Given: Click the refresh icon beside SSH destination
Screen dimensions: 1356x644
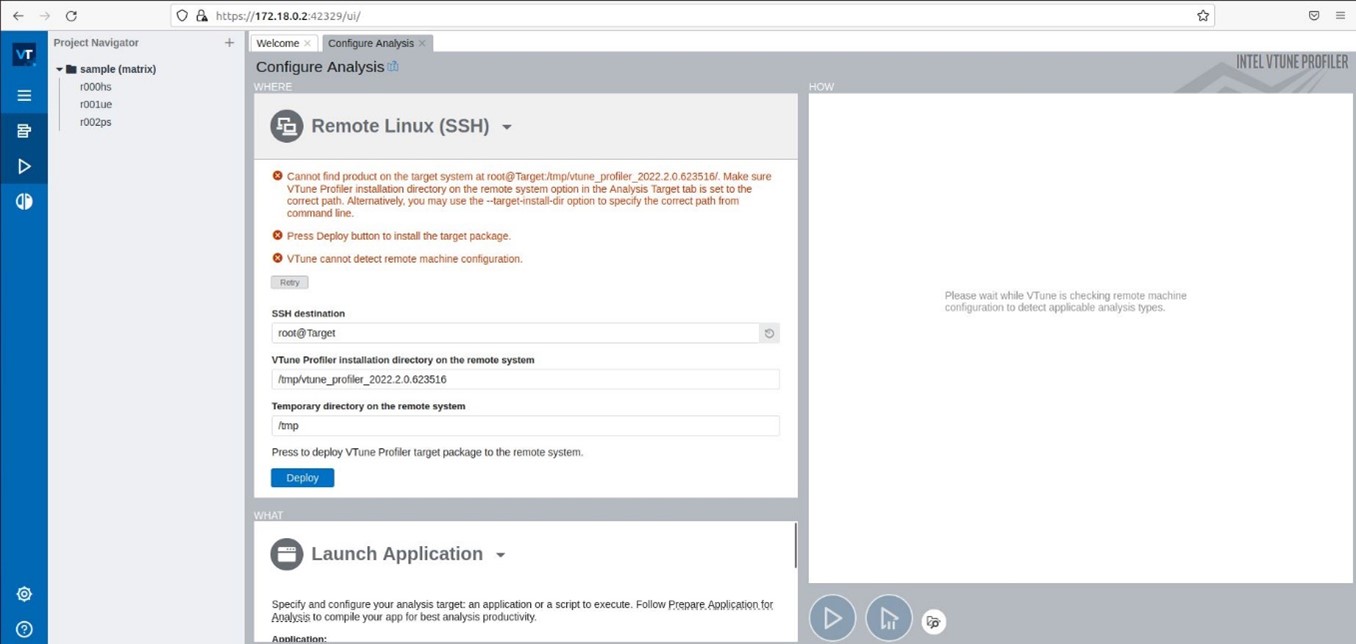Looking at the screenshot, I should (769, 333).
